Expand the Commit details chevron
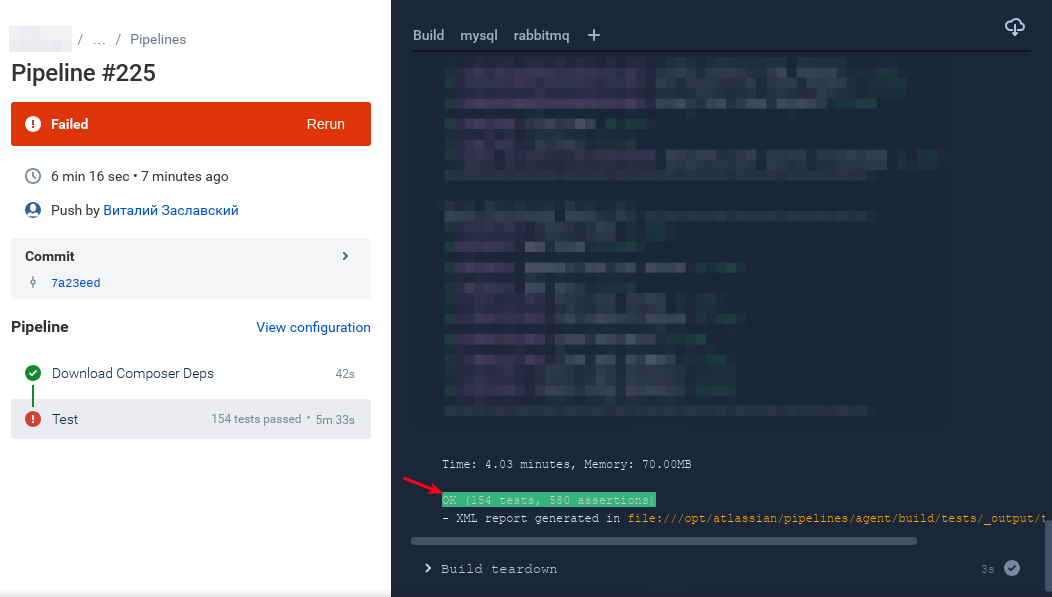The width and height of the screenshot is (1052, 597). pyautogui.click(x=346, y=256)
